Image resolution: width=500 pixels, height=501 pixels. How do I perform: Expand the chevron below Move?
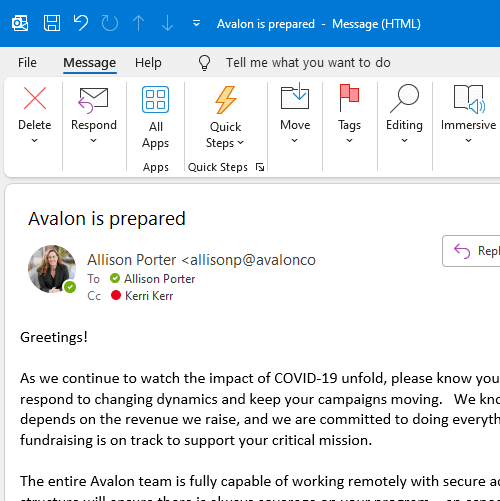pos(294,141)
